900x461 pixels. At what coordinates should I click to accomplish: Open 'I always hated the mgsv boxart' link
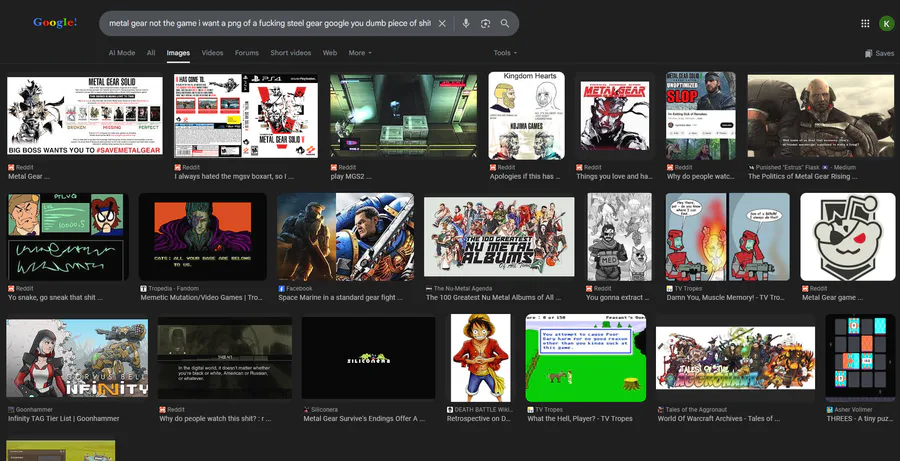tap(234, 177)
